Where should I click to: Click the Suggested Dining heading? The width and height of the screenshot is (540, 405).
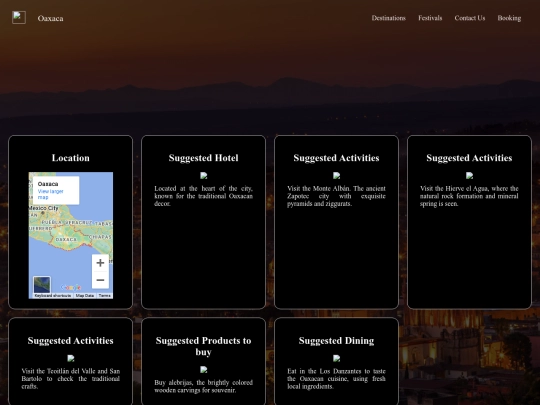click(x=336, y=341)
